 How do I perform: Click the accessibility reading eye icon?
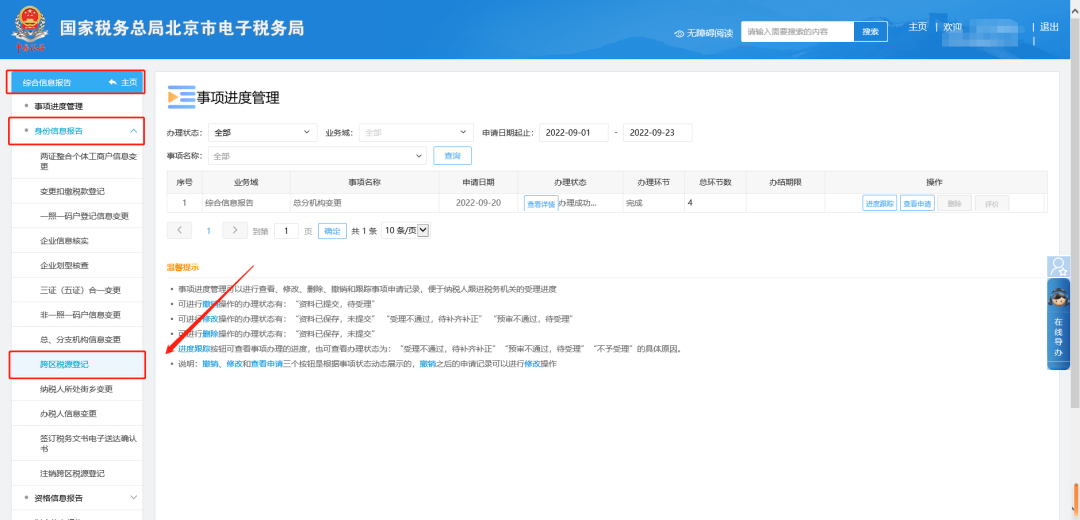[678, 33]
